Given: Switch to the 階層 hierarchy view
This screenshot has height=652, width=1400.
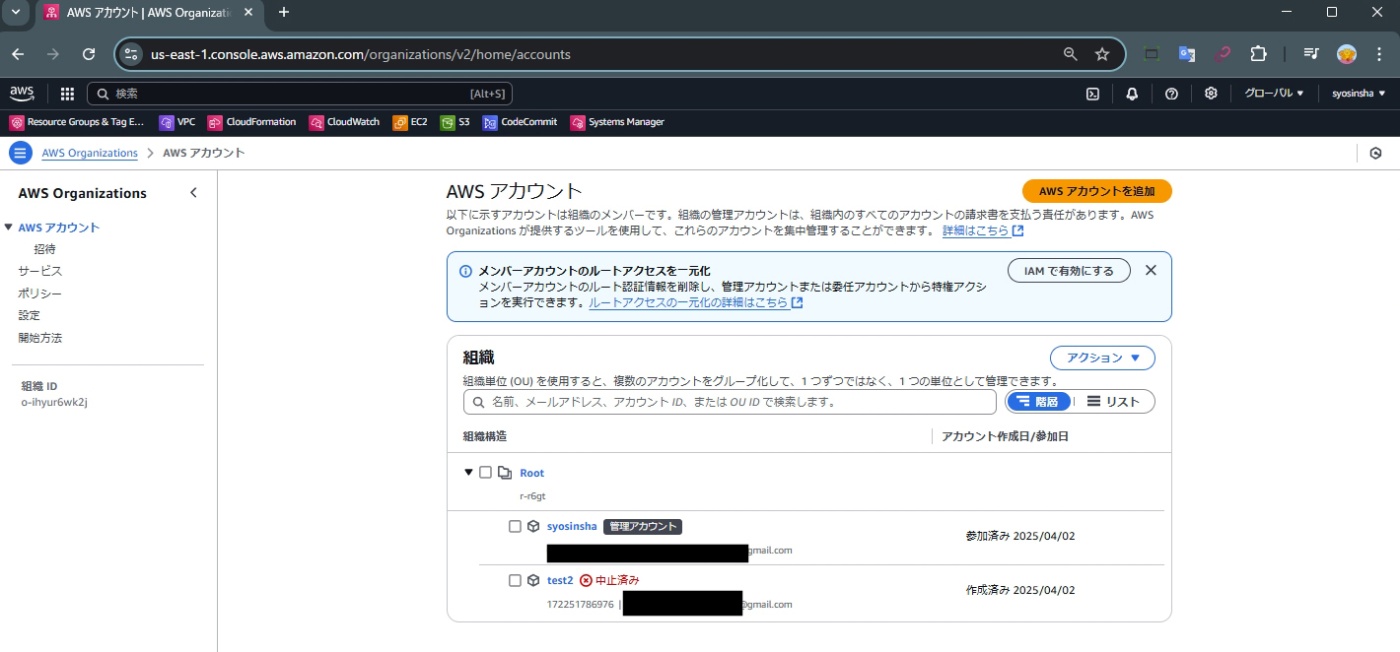Looking at the screenshot, I should coord(1039,401).
